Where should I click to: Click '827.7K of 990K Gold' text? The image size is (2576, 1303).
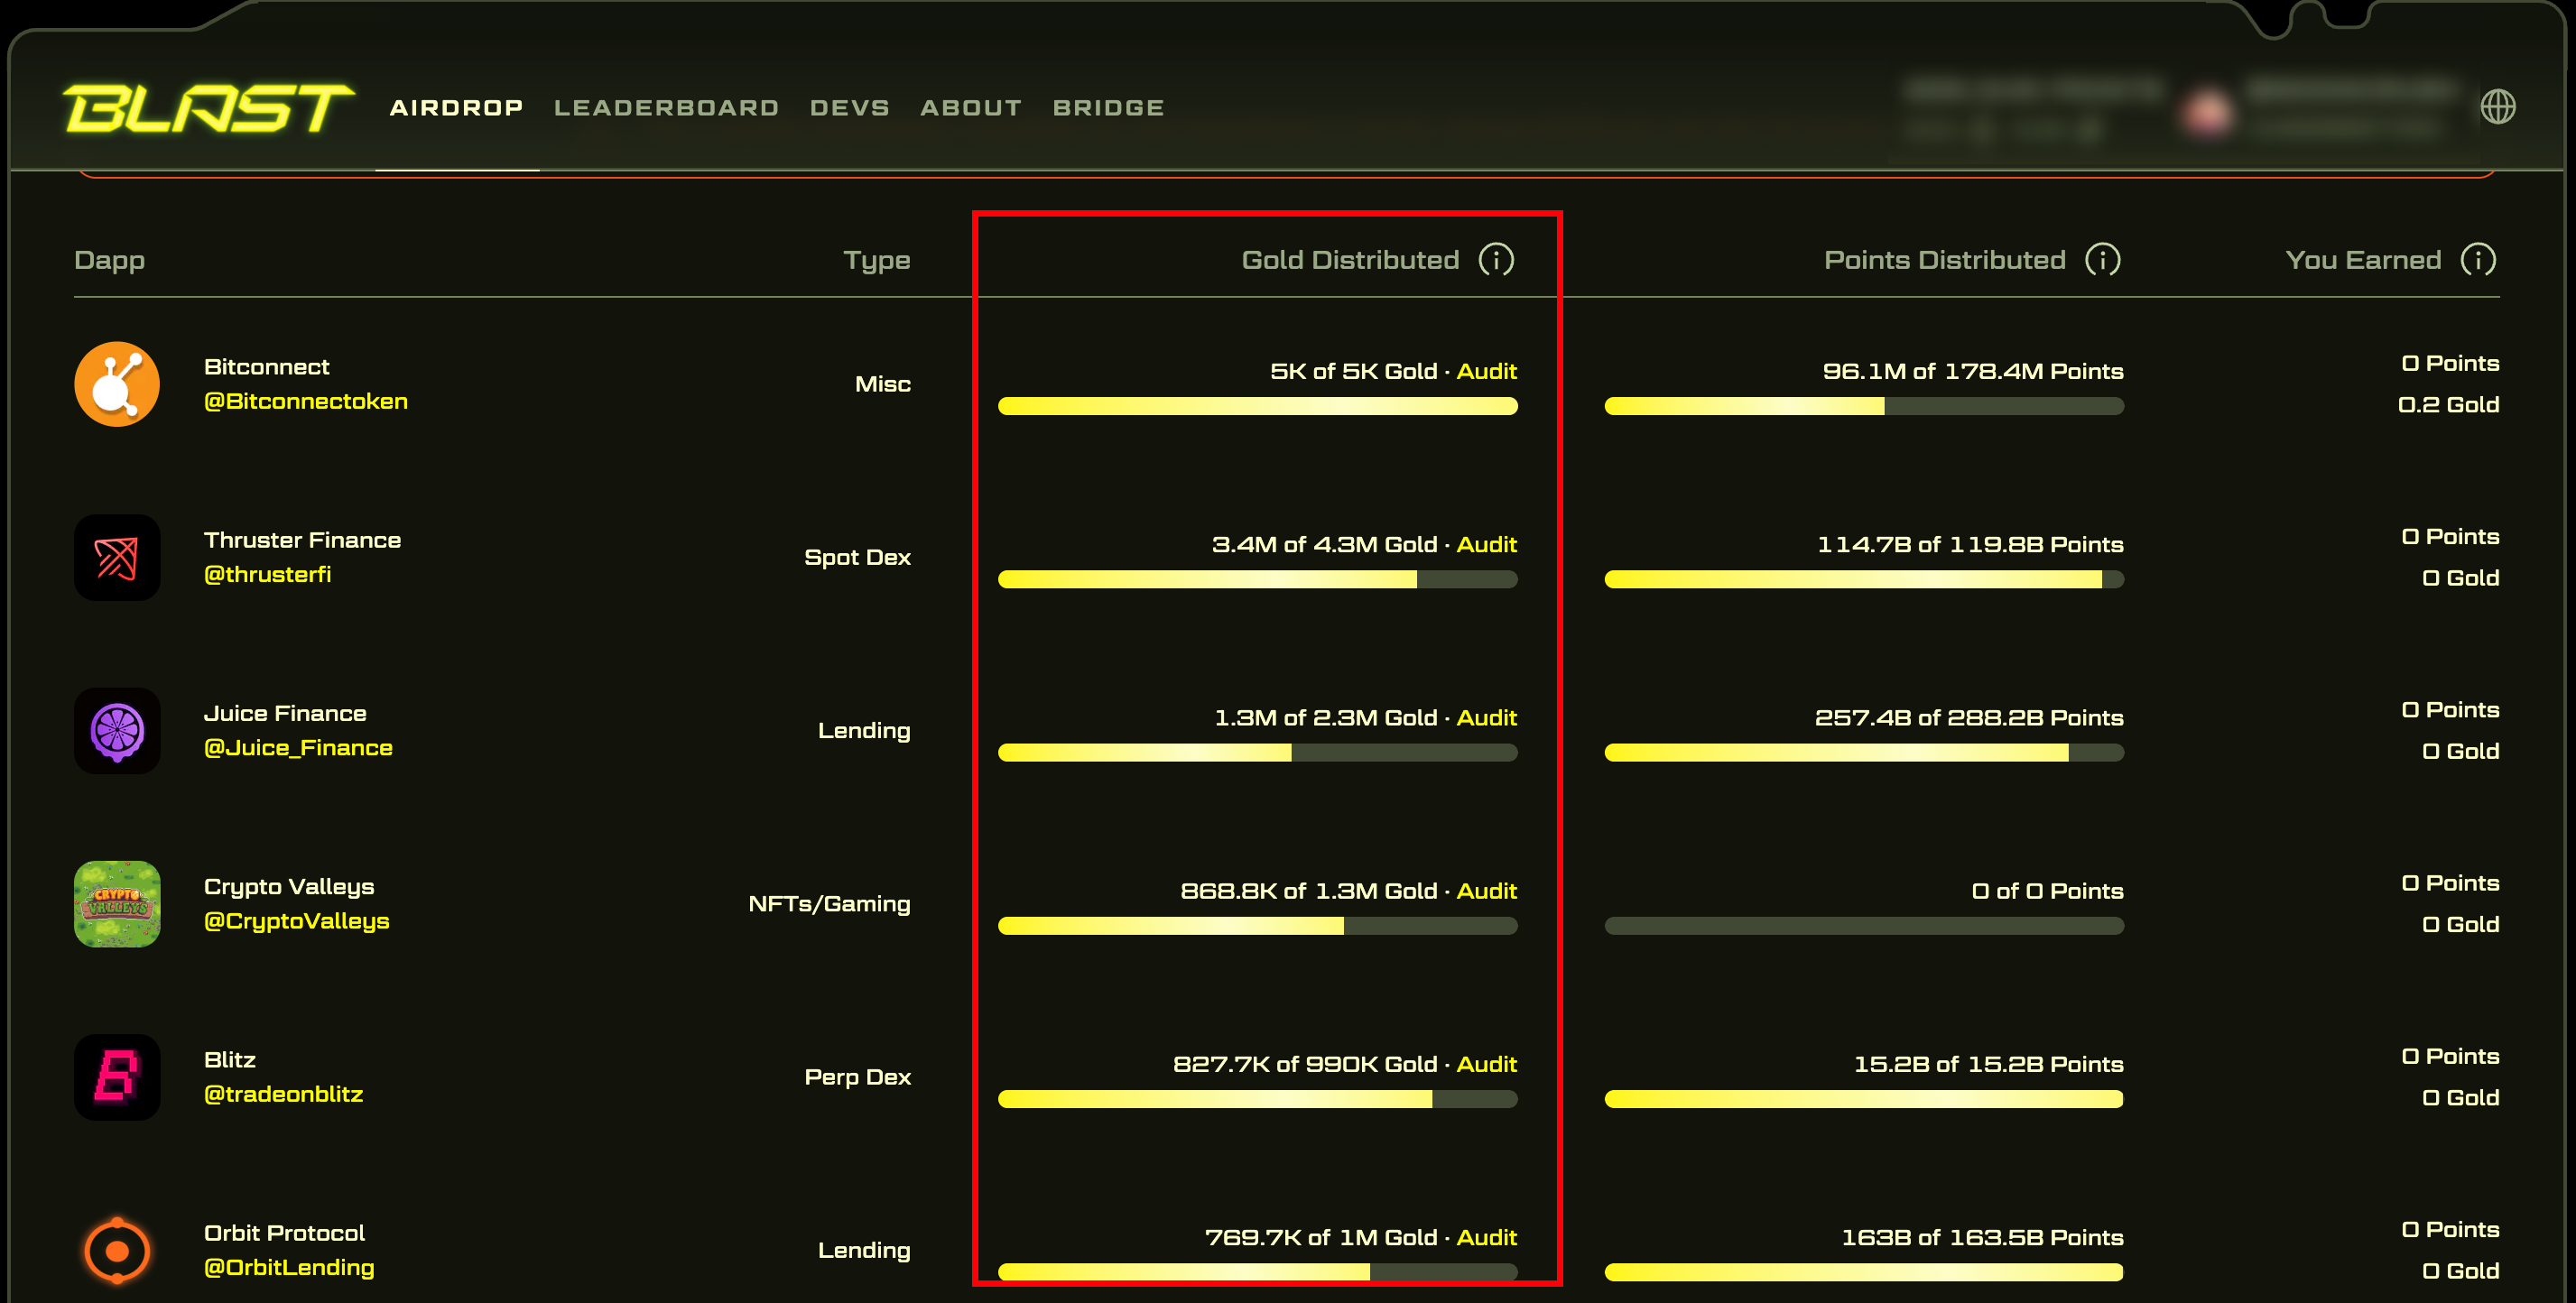coord(1304,1064)
